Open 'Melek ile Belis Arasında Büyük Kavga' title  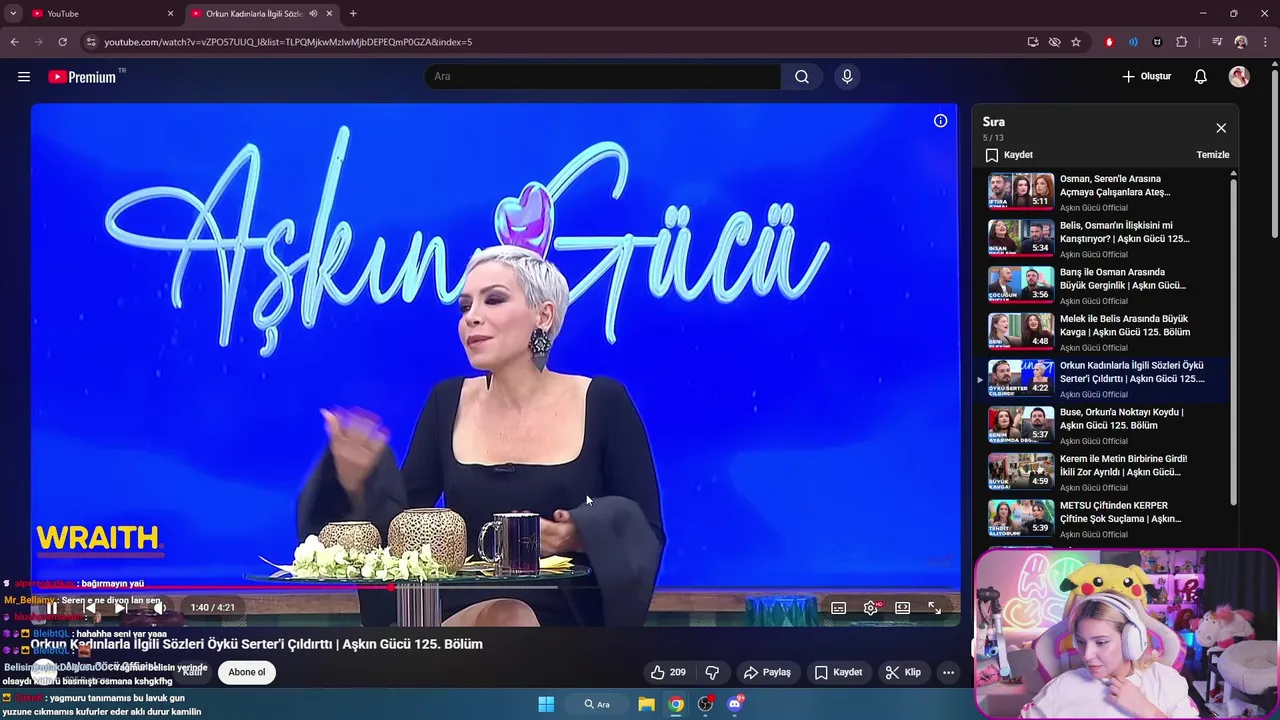(1124, 325)
